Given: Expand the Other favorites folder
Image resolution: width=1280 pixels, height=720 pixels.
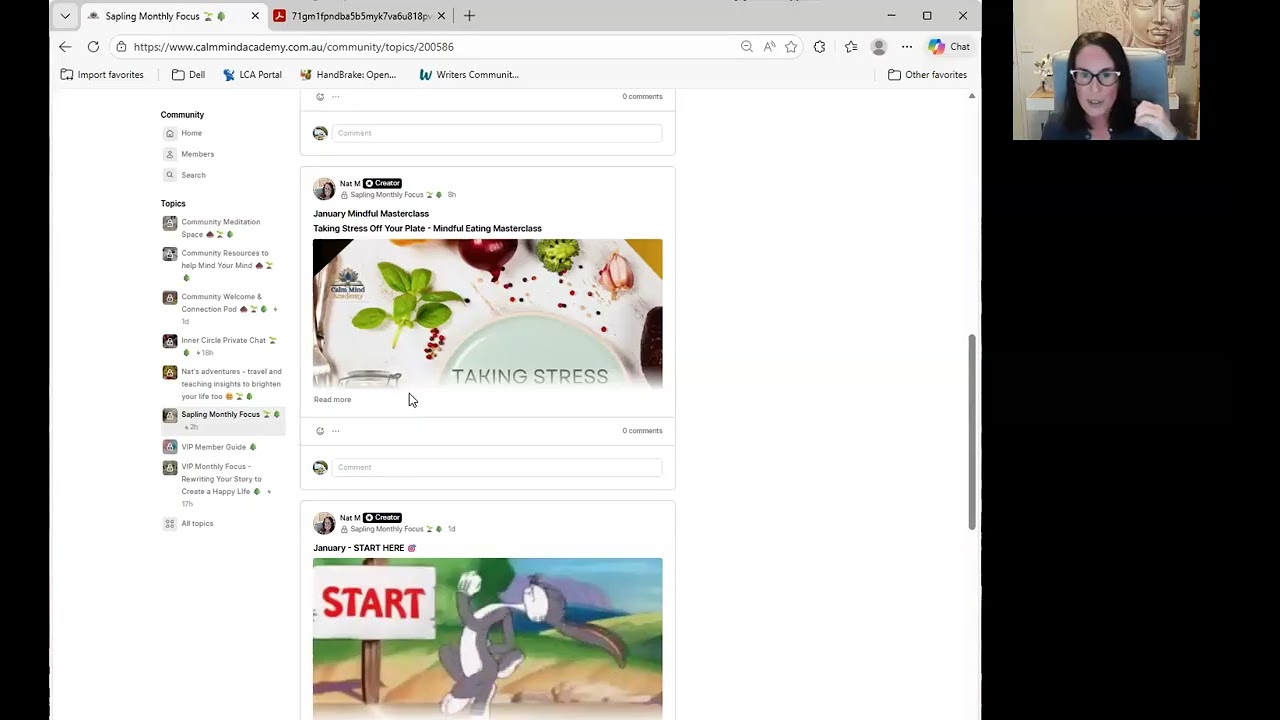Looking at the screenshot, I should click(928, 75).
